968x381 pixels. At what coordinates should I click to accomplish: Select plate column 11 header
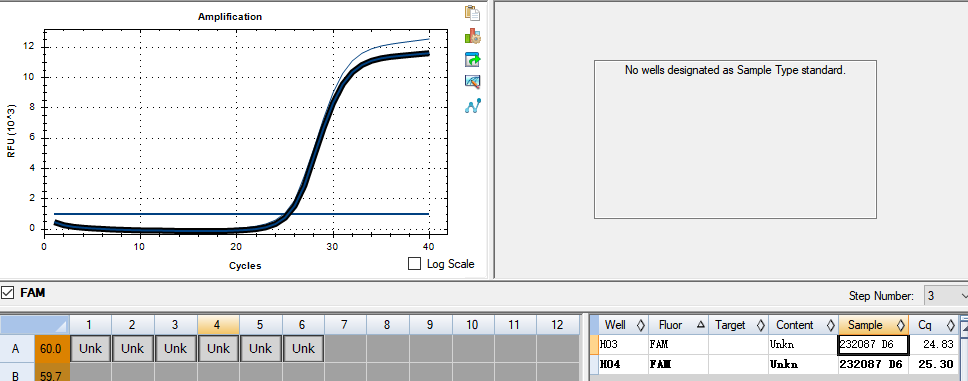click(x=515, y=324)
